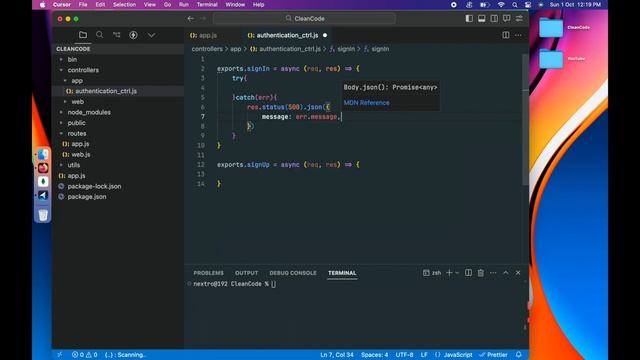Image resolution: width=640 pixels, height=360 pixels.
Task: Open the Terminal menu in menu bar
Action: pyautogui.click(x=207, y=4)
